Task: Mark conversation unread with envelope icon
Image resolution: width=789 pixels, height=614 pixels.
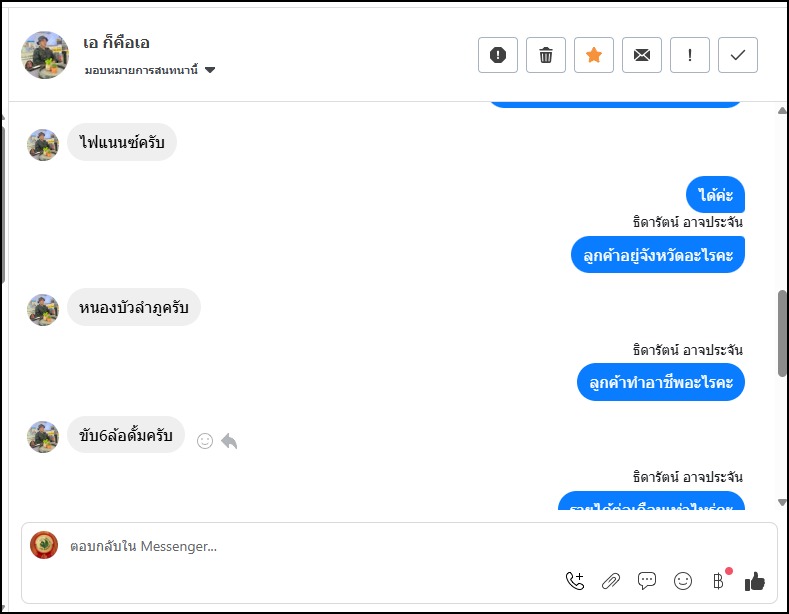Action: pyautogui.click(x=641, y=55)
